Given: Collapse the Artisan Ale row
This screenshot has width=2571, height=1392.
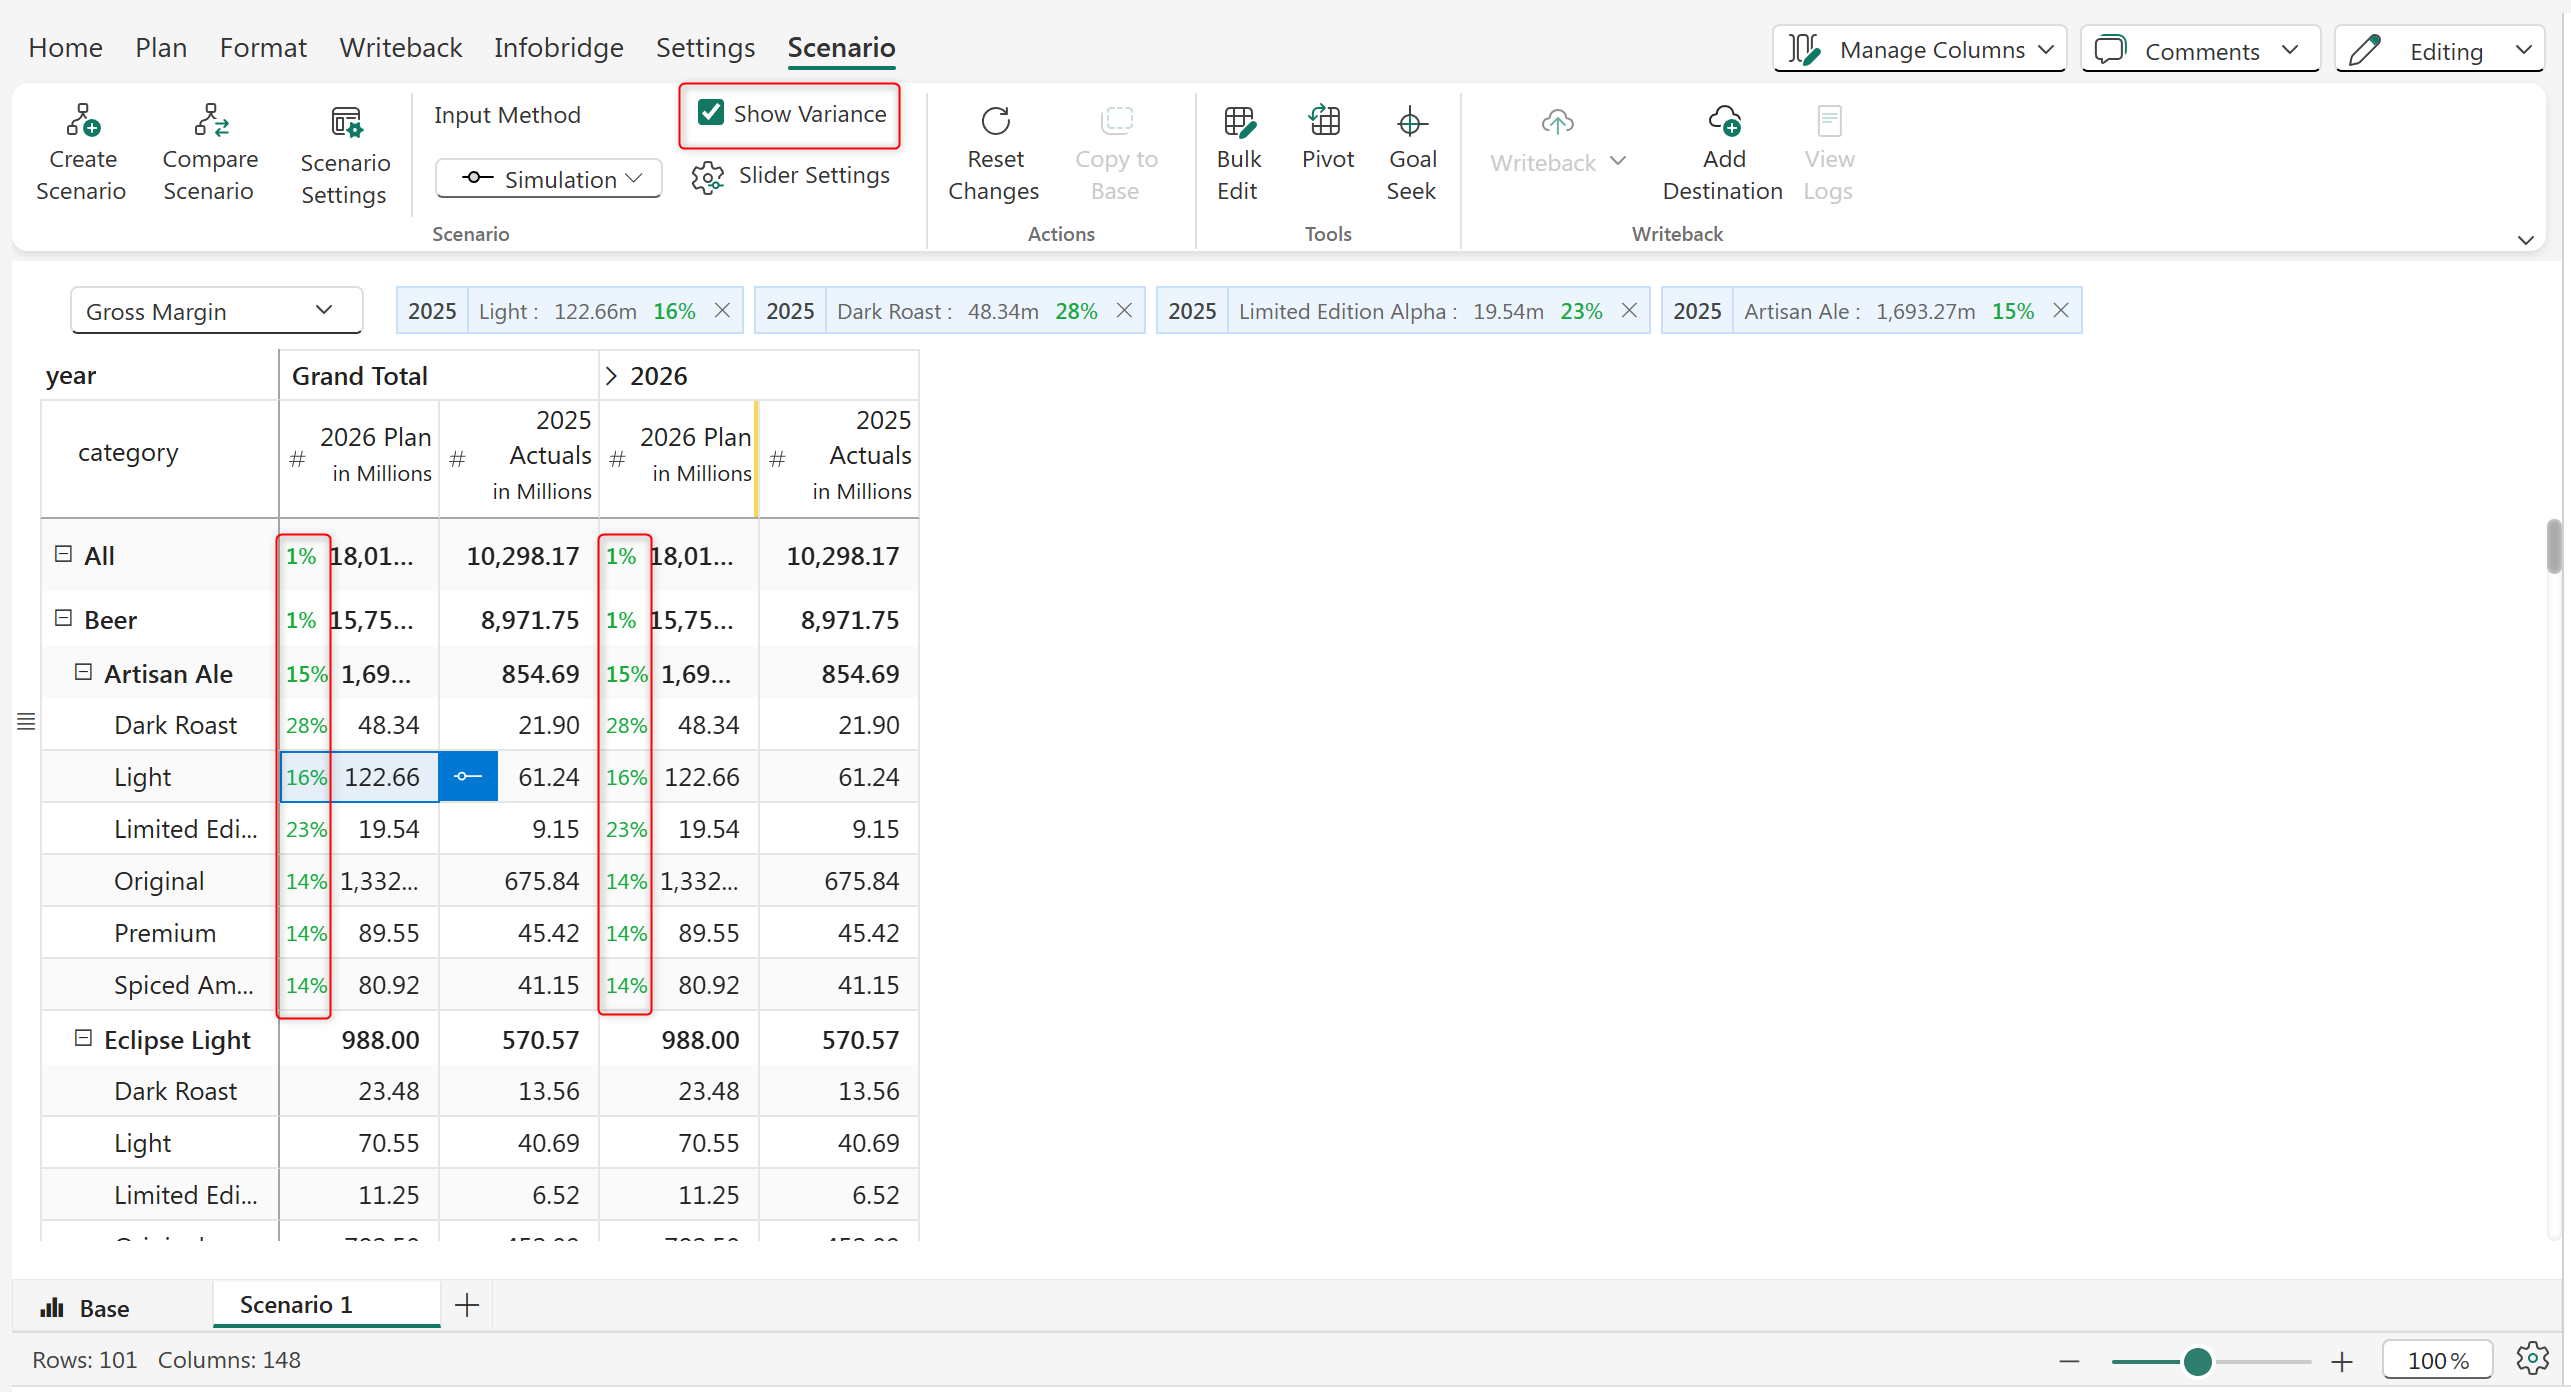Looking at the screenshot, I should (84, 673).
